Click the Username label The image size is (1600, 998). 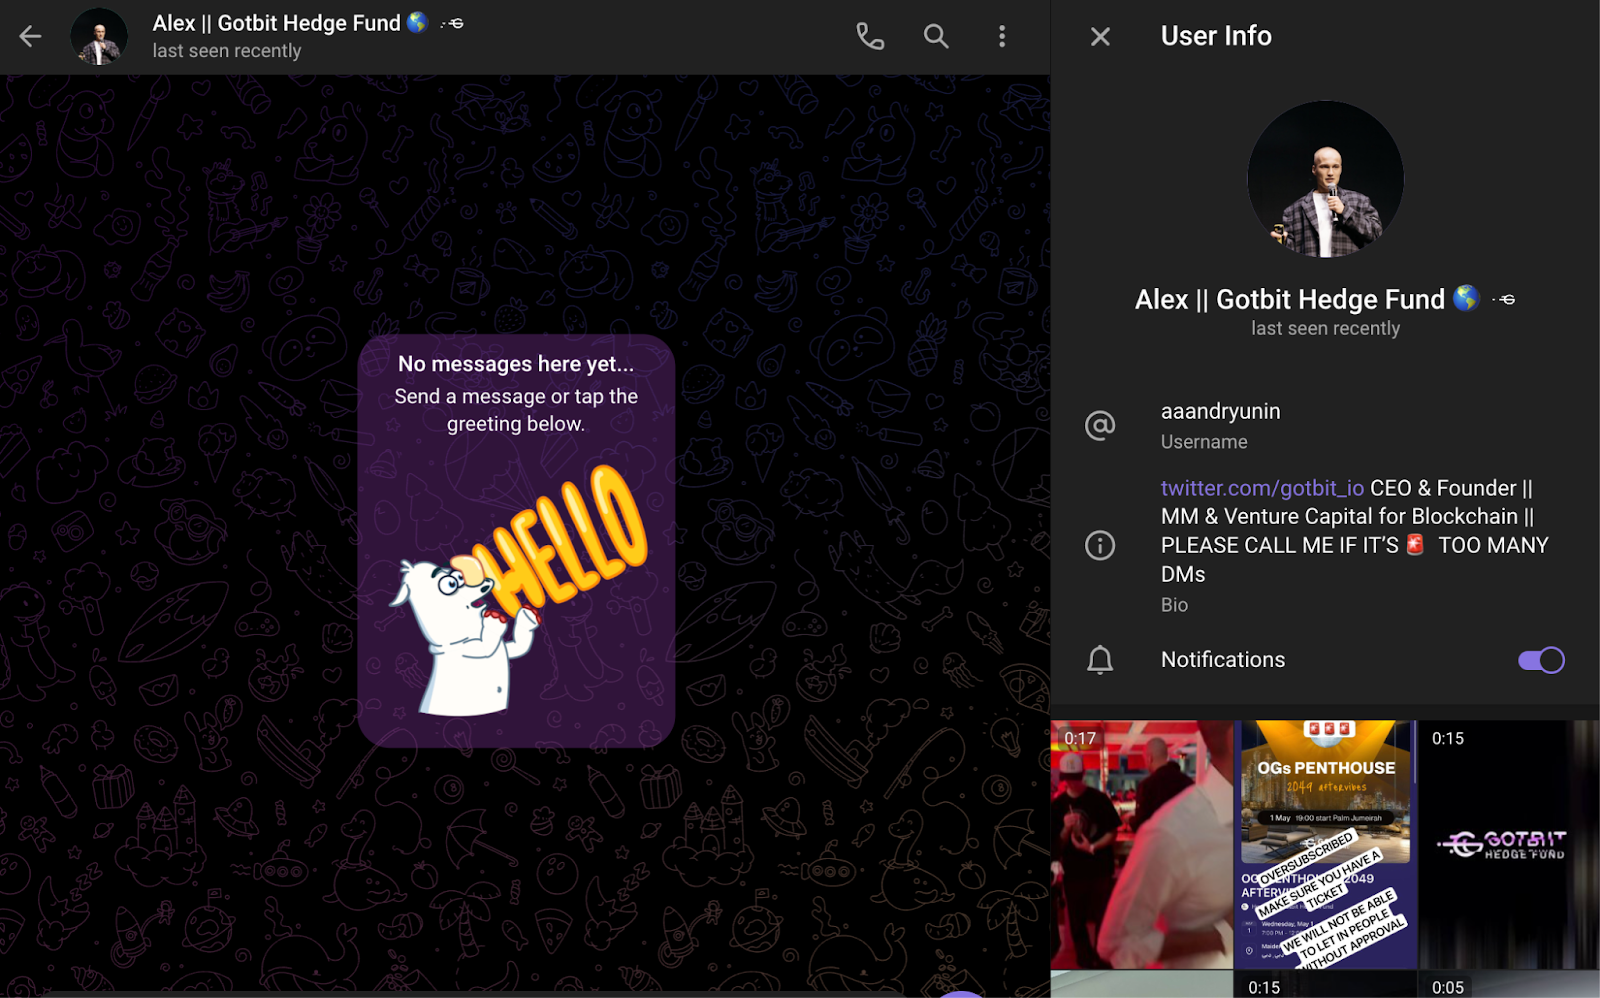(x=1204, y=442)
